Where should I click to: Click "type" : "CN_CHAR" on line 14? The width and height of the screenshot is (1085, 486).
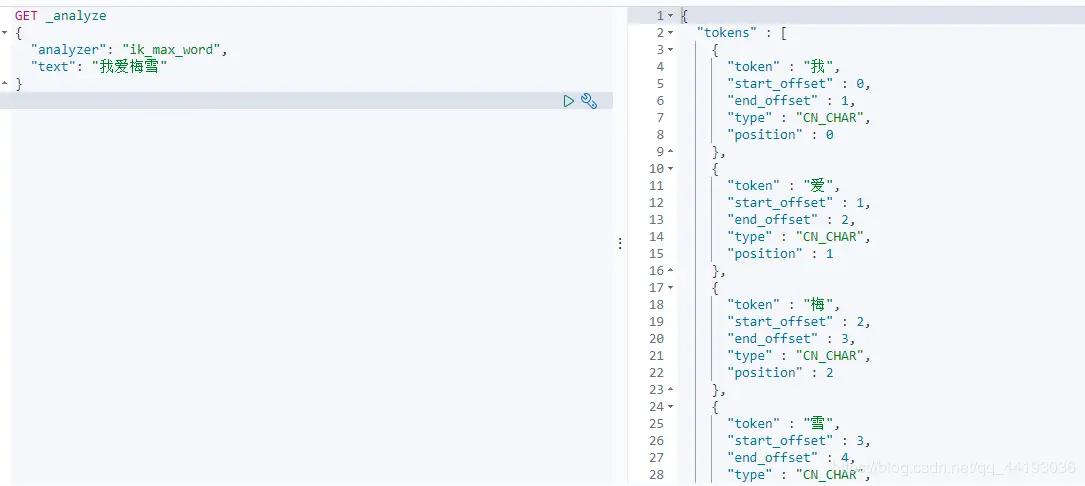point(799,237)
